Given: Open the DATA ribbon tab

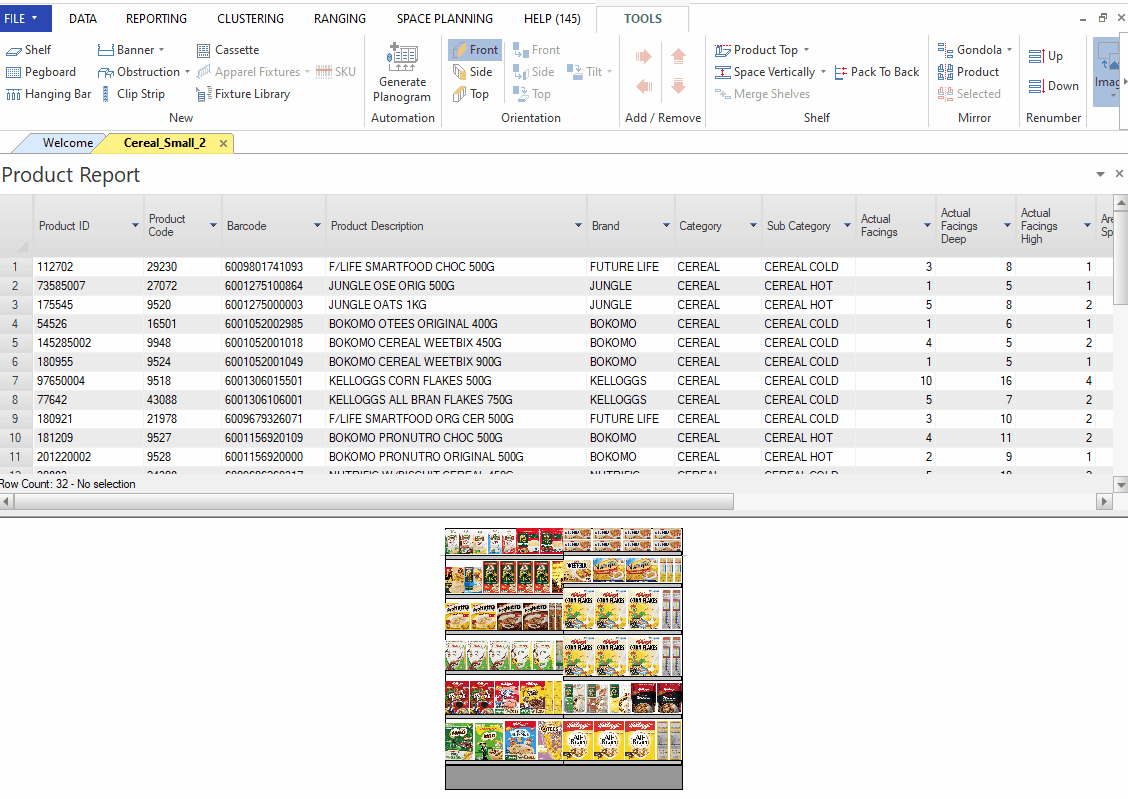Looking at the screenshot, I should coord(83,19).
